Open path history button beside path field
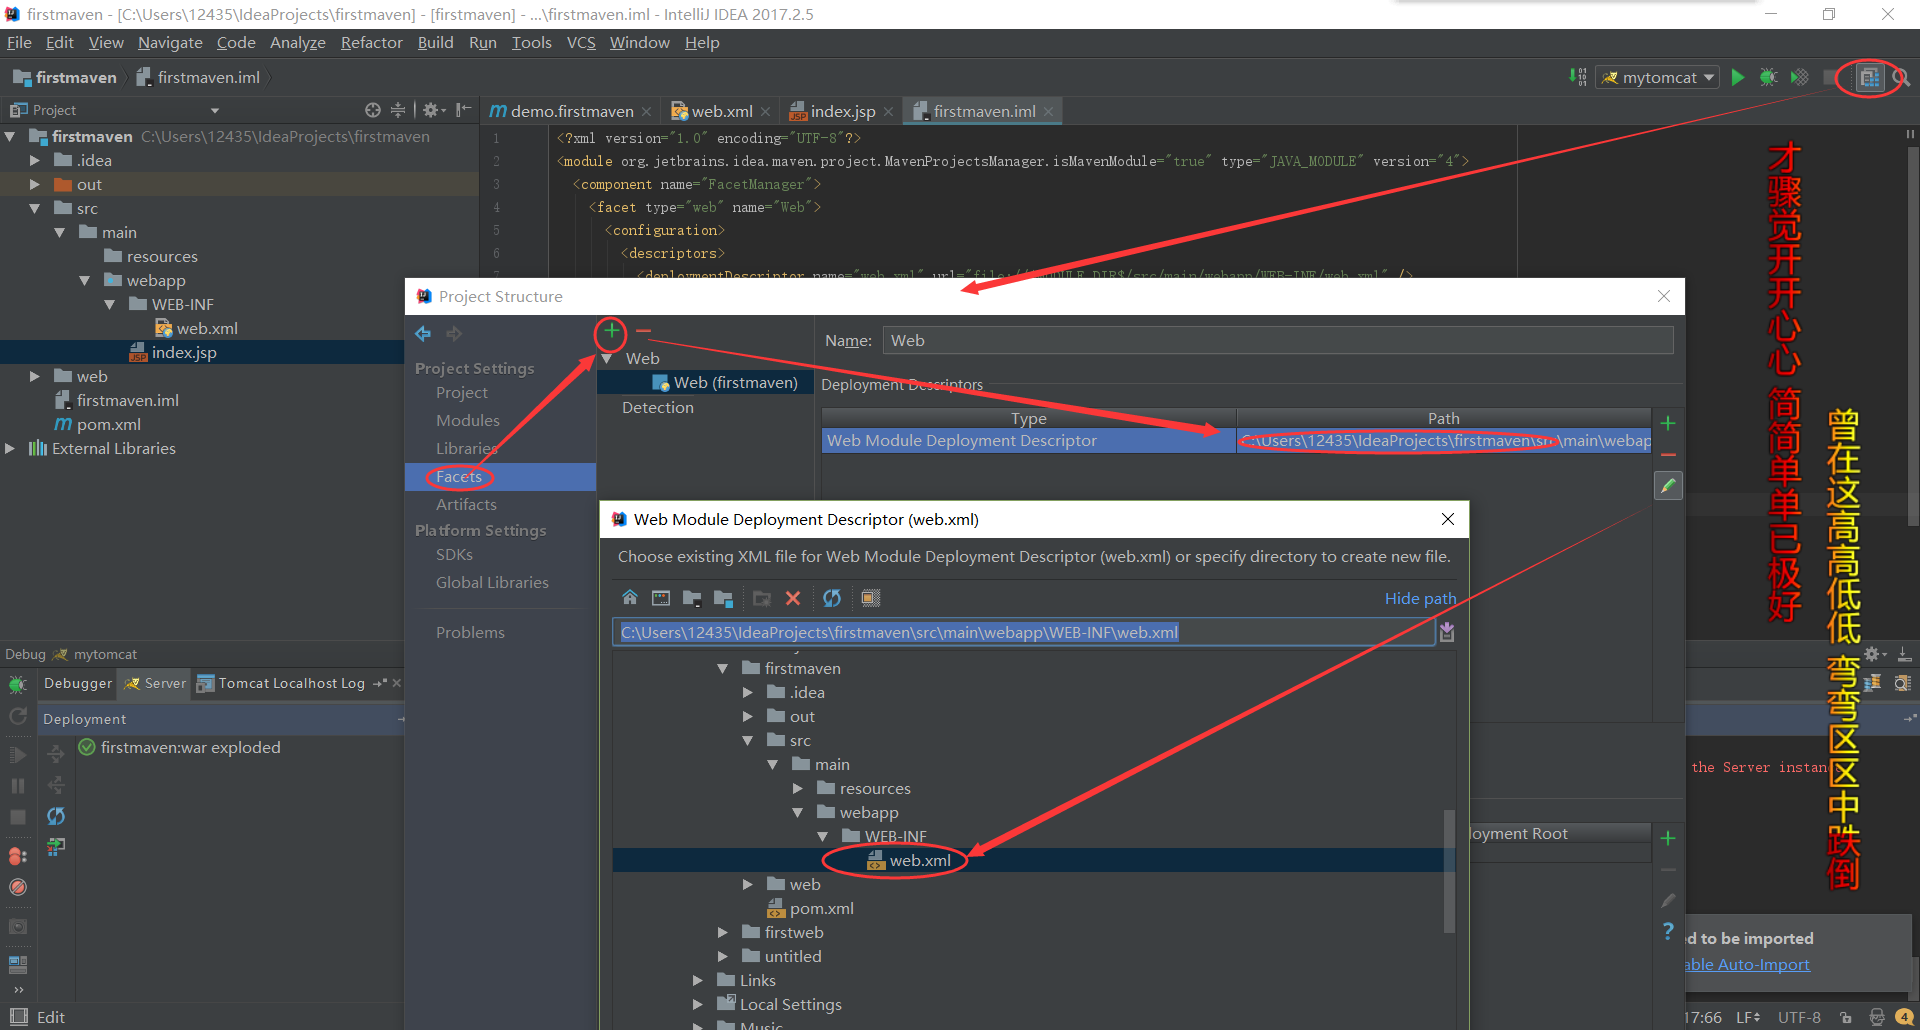Viewport: 1920px width, 1030px height. click(1447, 632)
